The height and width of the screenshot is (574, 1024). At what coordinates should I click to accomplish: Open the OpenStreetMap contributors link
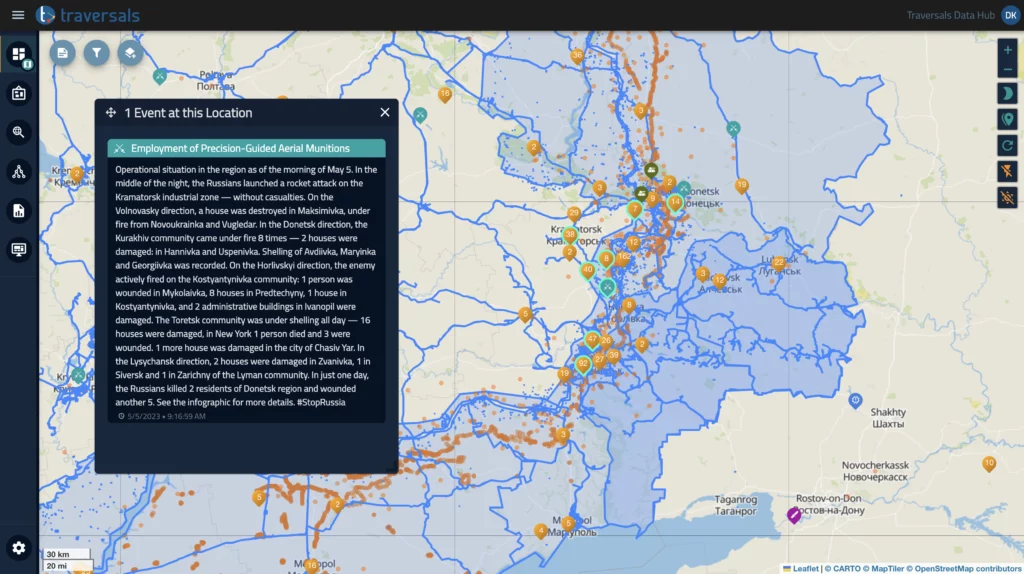coord(967,569)
